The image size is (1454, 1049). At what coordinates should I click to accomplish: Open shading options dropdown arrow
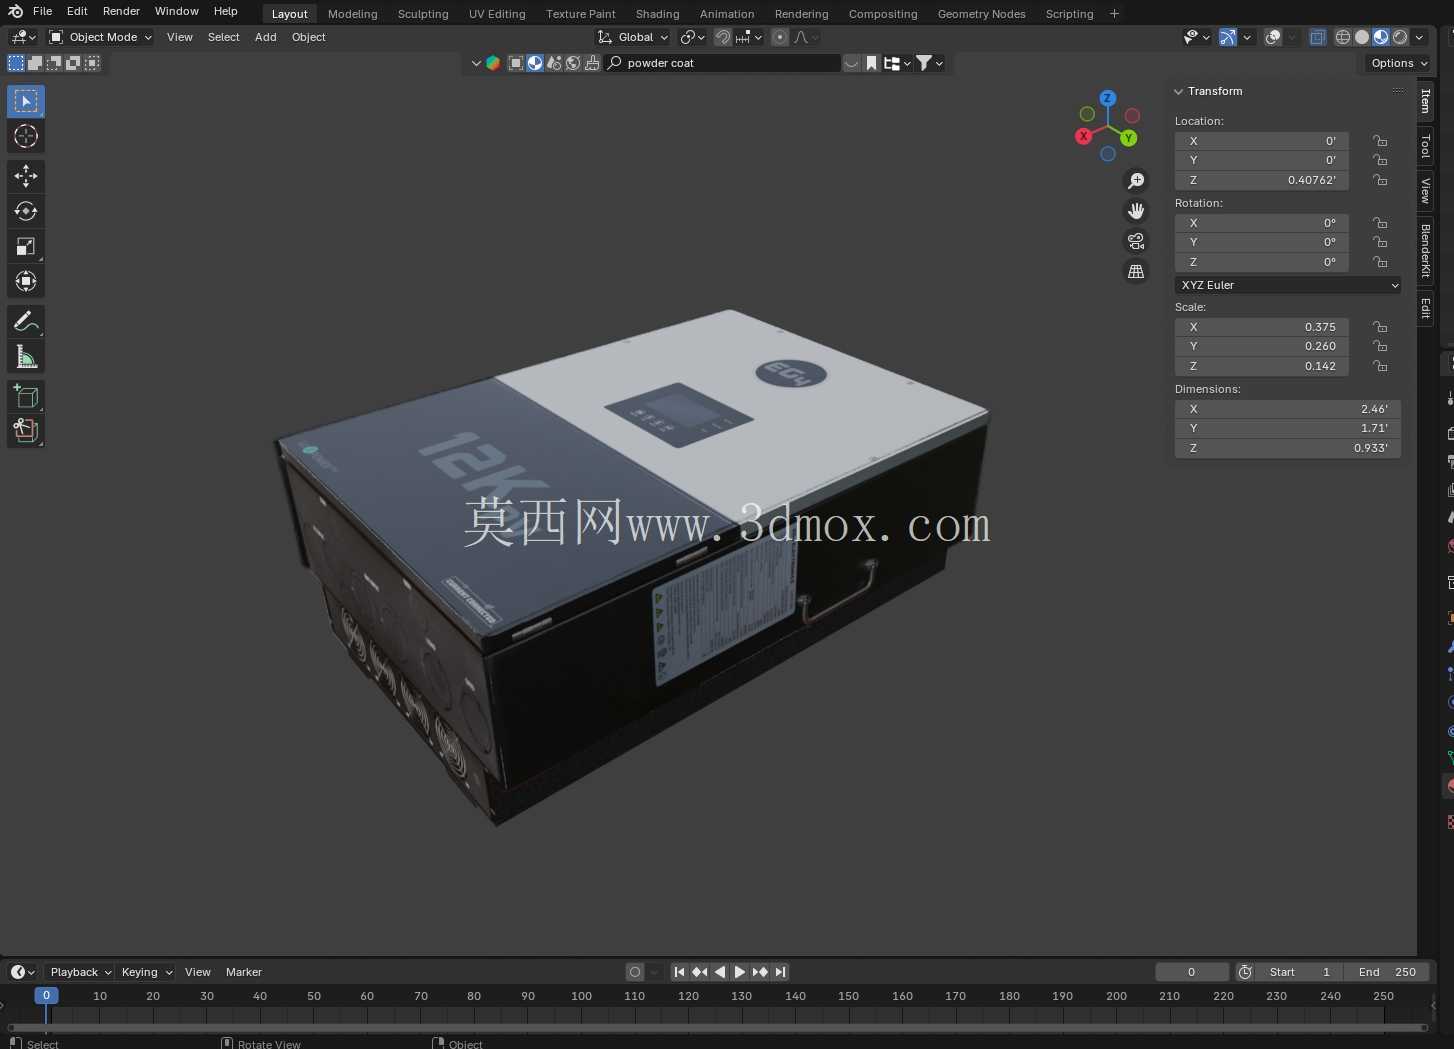[x=1419, y=37]
